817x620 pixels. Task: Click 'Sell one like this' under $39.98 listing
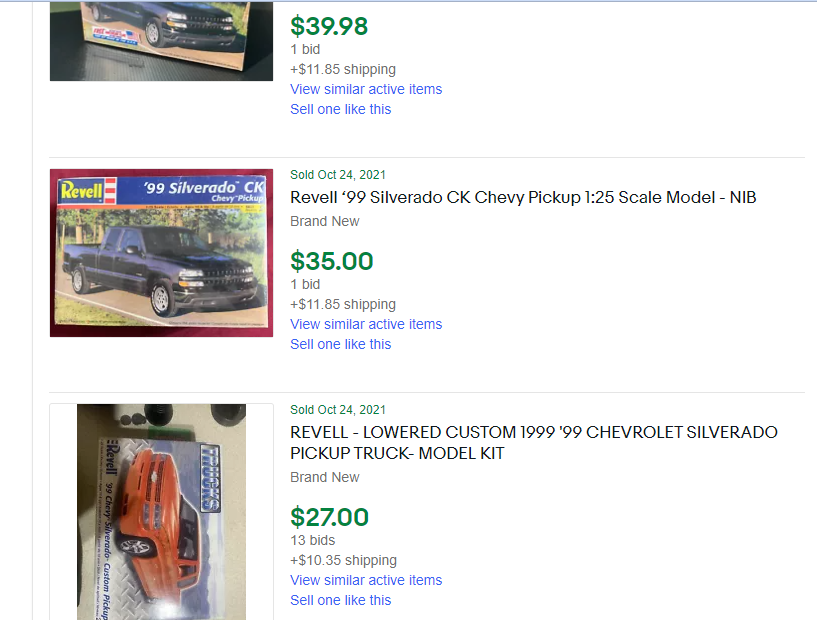point(340,109)
